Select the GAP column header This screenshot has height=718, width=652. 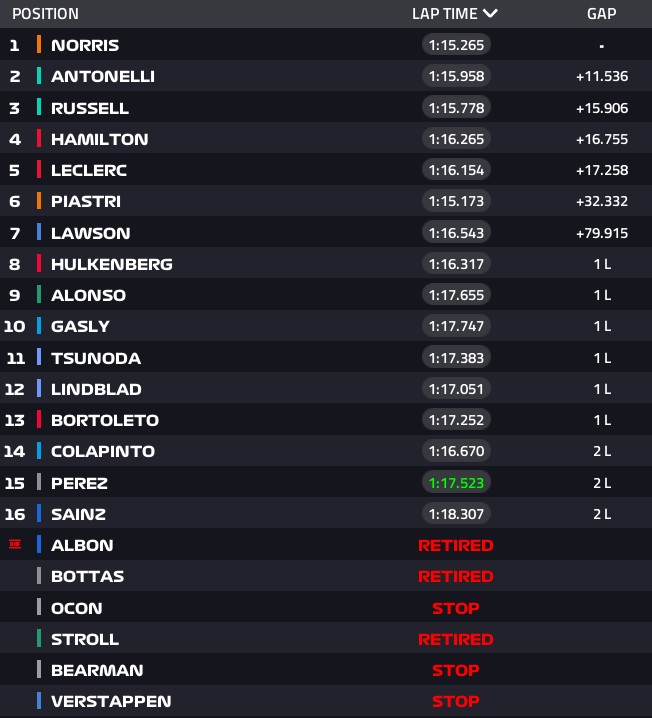(602, 14)
